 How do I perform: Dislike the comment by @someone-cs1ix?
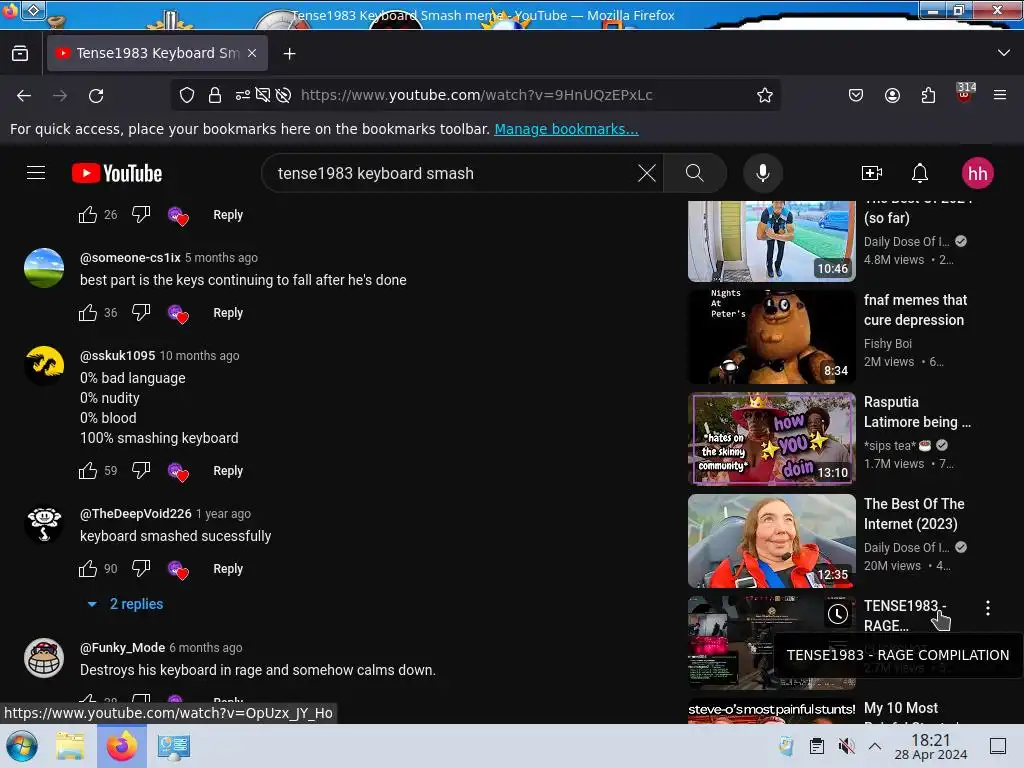pyautogui.click(x=141, y=313)
